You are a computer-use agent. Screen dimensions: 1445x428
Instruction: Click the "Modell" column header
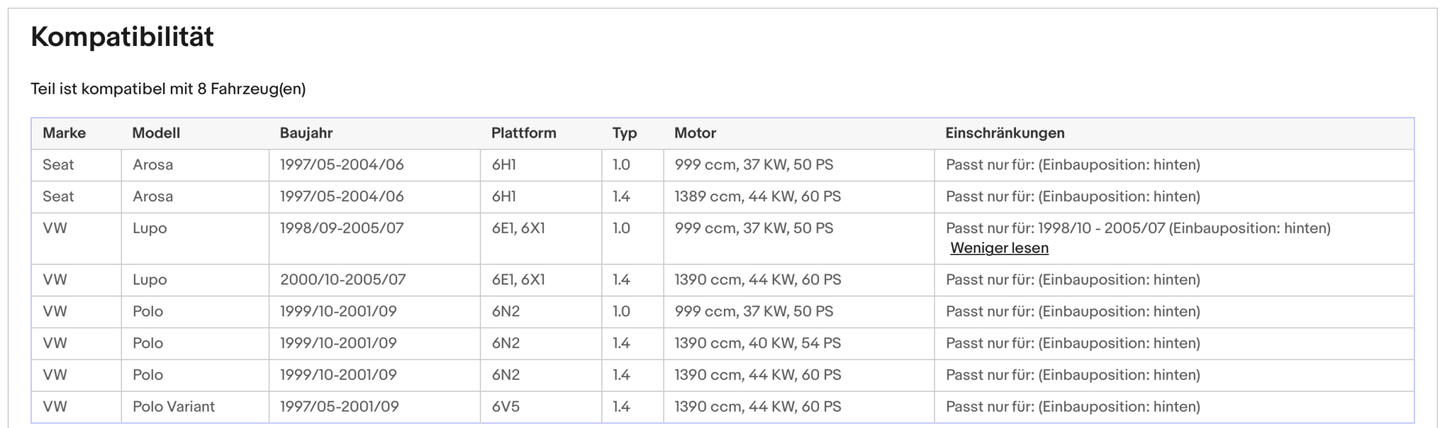(x=156, y=133)
